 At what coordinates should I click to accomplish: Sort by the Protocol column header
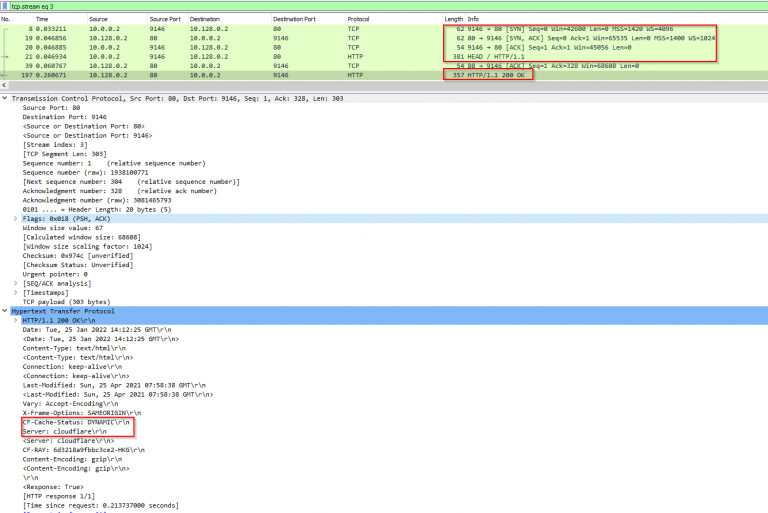pos(358,19)
